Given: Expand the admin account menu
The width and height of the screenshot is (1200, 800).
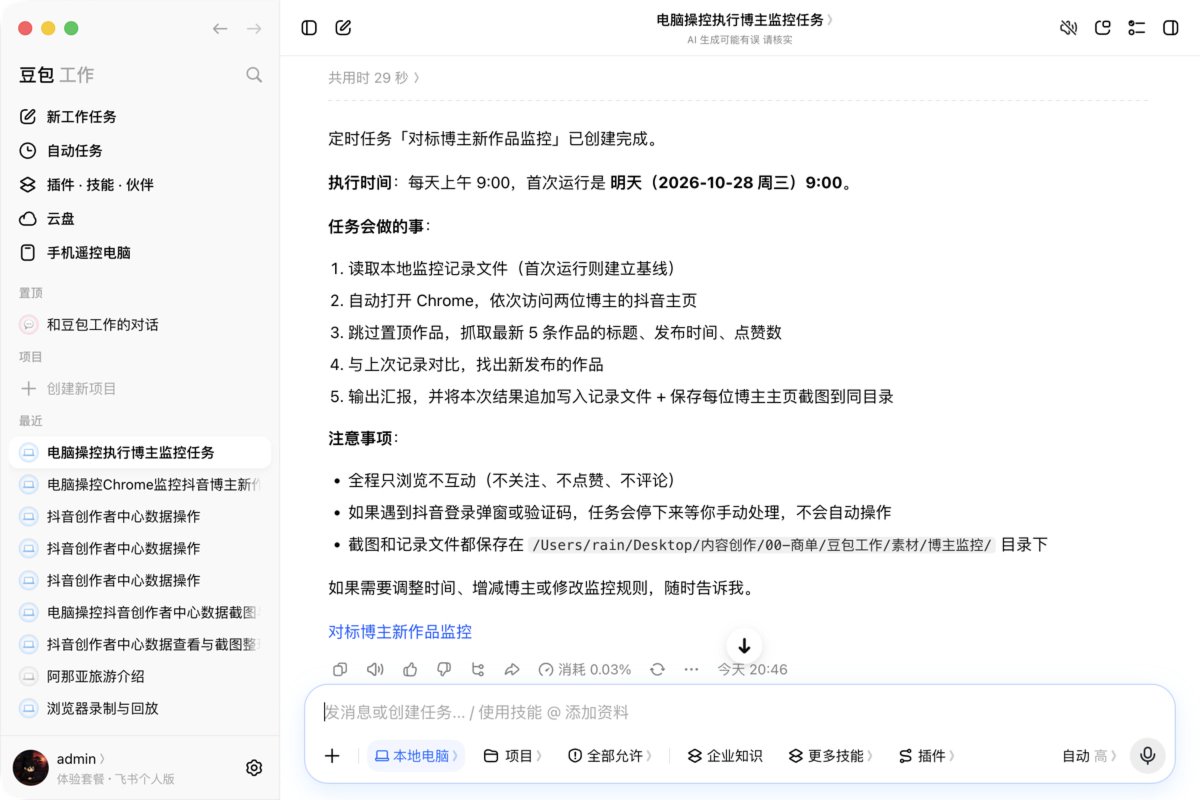Looking at the screenshot, I should click(81, 759).
